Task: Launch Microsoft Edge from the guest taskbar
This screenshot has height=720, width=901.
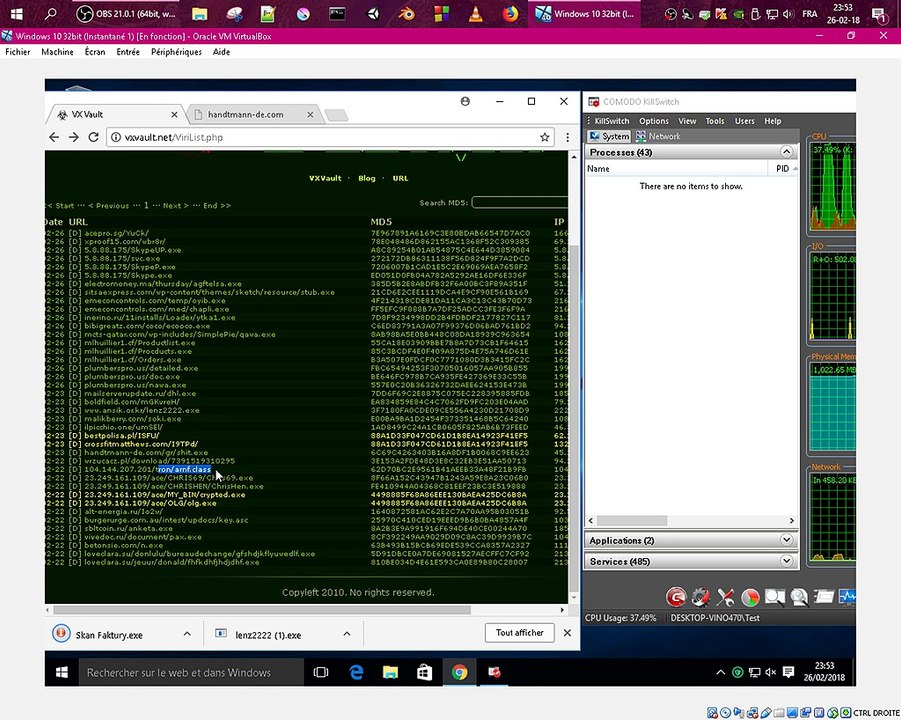Action: coord(356,672)
